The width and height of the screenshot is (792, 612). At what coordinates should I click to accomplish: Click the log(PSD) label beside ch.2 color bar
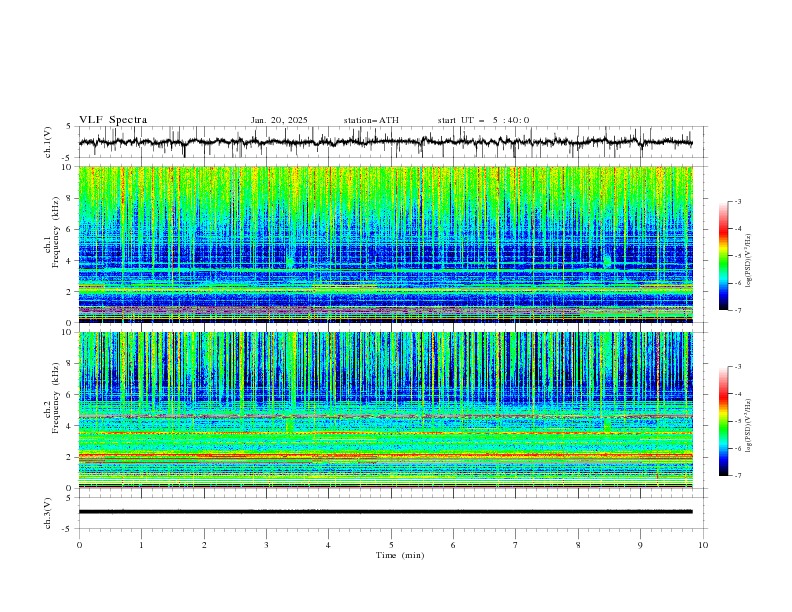749,426
